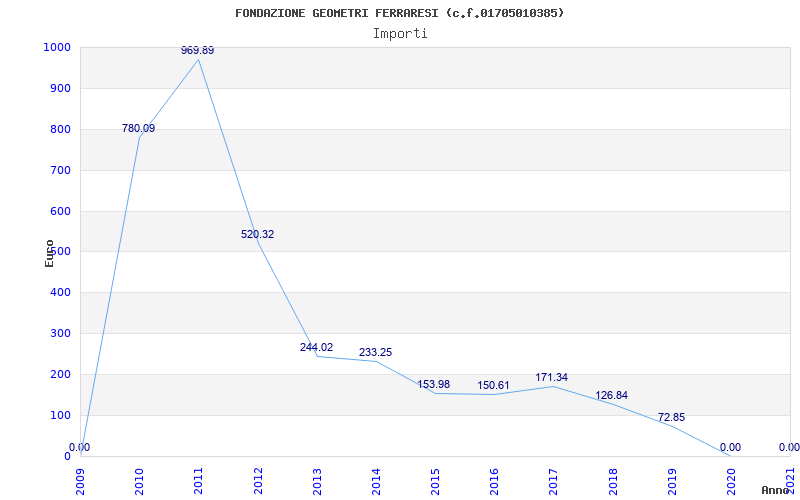Click the 2014 x-axis year label
The image size is (800, 500).
[x=376, y=481]
